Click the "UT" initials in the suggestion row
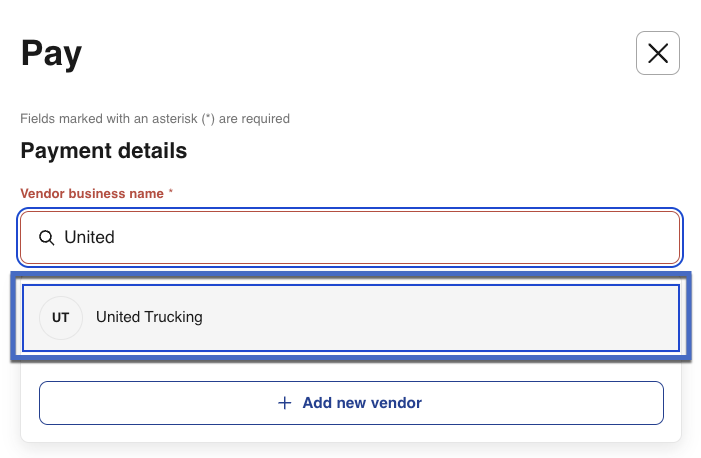Image resolution: width=701 pixels, height=458 pixels. [x=61, y=318]
